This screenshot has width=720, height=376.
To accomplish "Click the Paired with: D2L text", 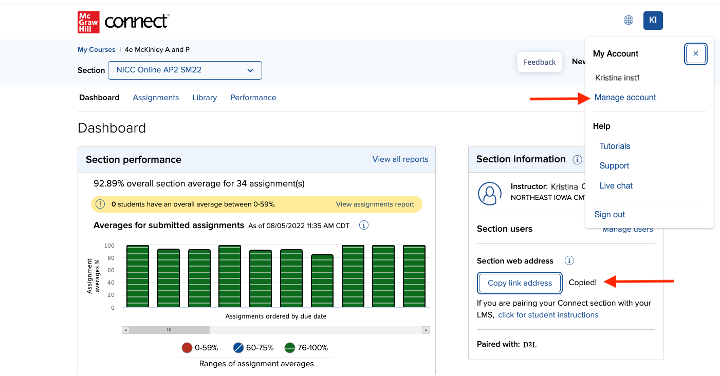I will [506, 344].
